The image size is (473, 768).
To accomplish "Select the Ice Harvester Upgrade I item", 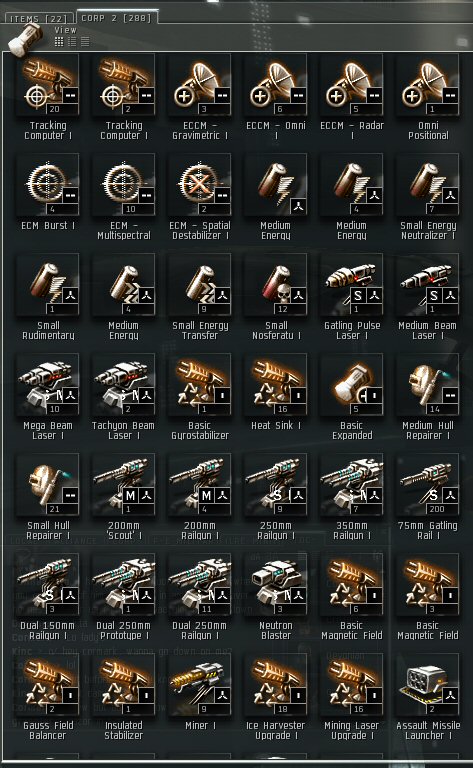I will (x=276, y=685).
